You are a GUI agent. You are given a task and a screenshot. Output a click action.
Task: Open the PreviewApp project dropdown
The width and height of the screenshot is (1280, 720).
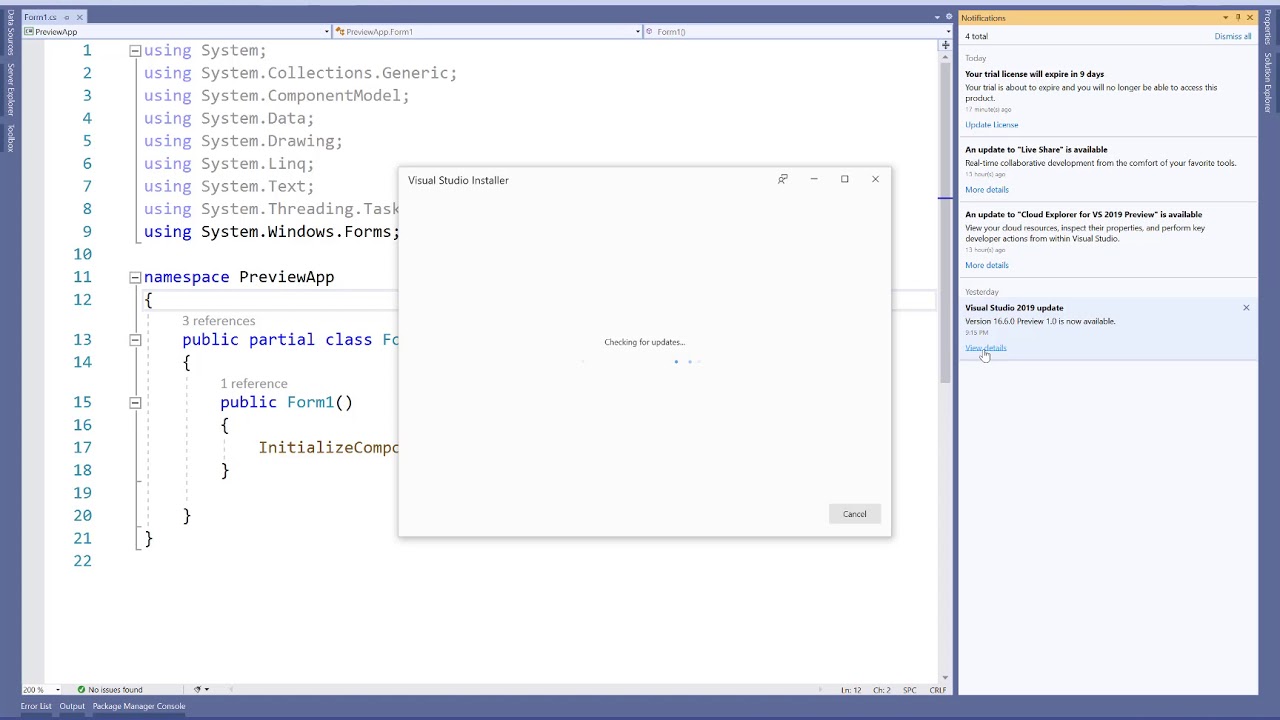tap(327, 32)
